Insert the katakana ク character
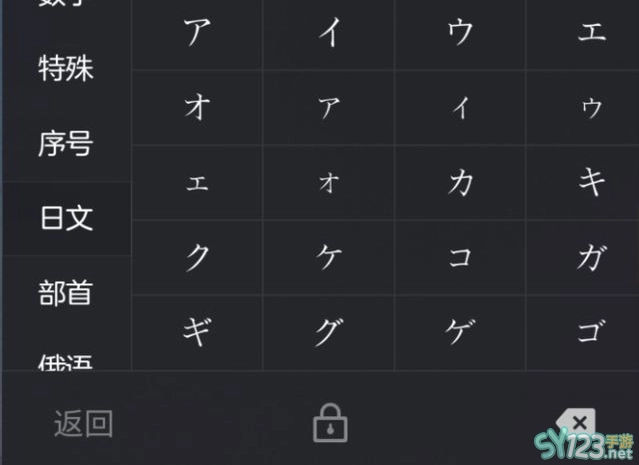 197,257
